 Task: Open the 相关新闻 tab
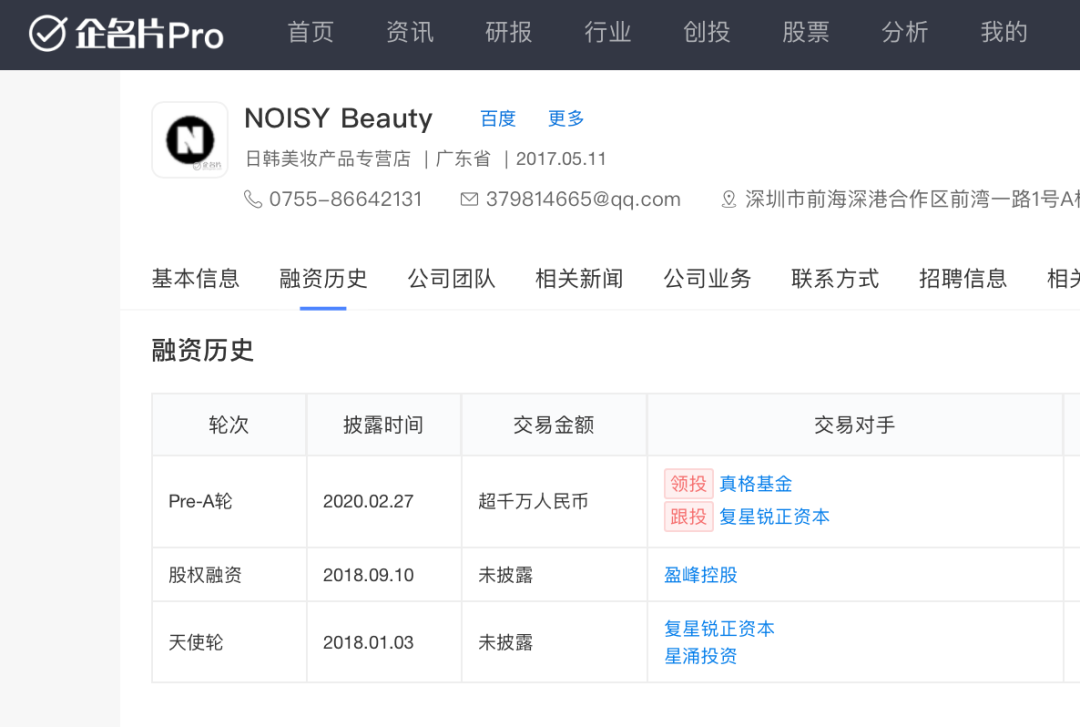click(x=579, y=279)
